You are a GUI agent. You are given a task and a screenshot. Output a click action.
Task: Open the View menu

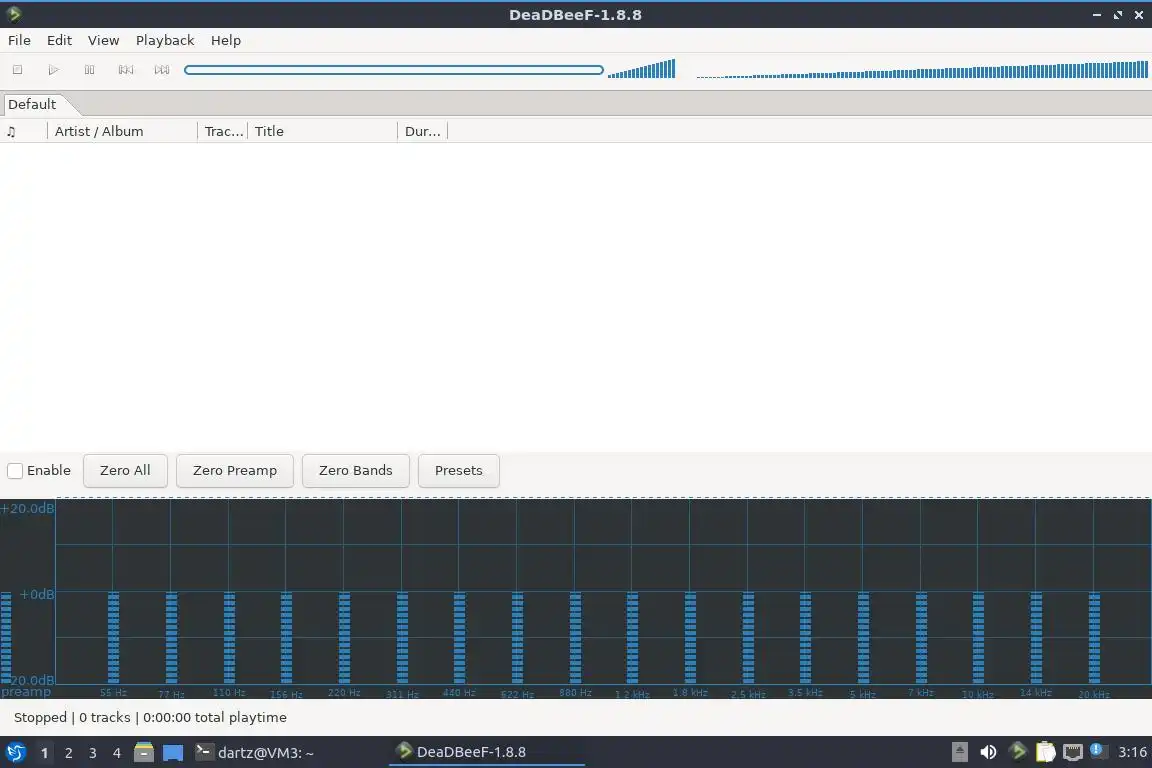(x=104, y=40)
